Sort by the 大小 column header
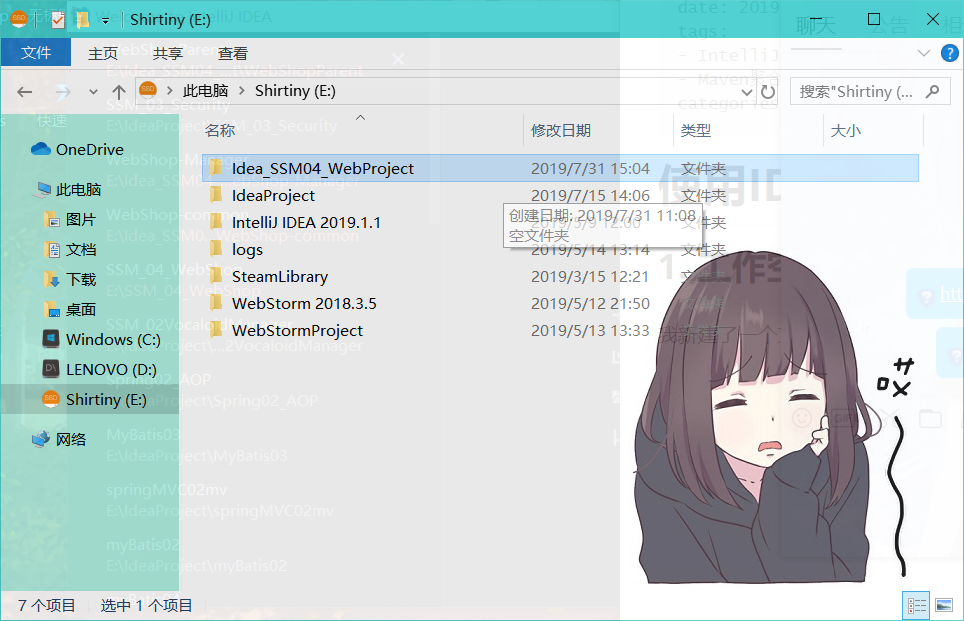964x621 pixels. (845, 130)
